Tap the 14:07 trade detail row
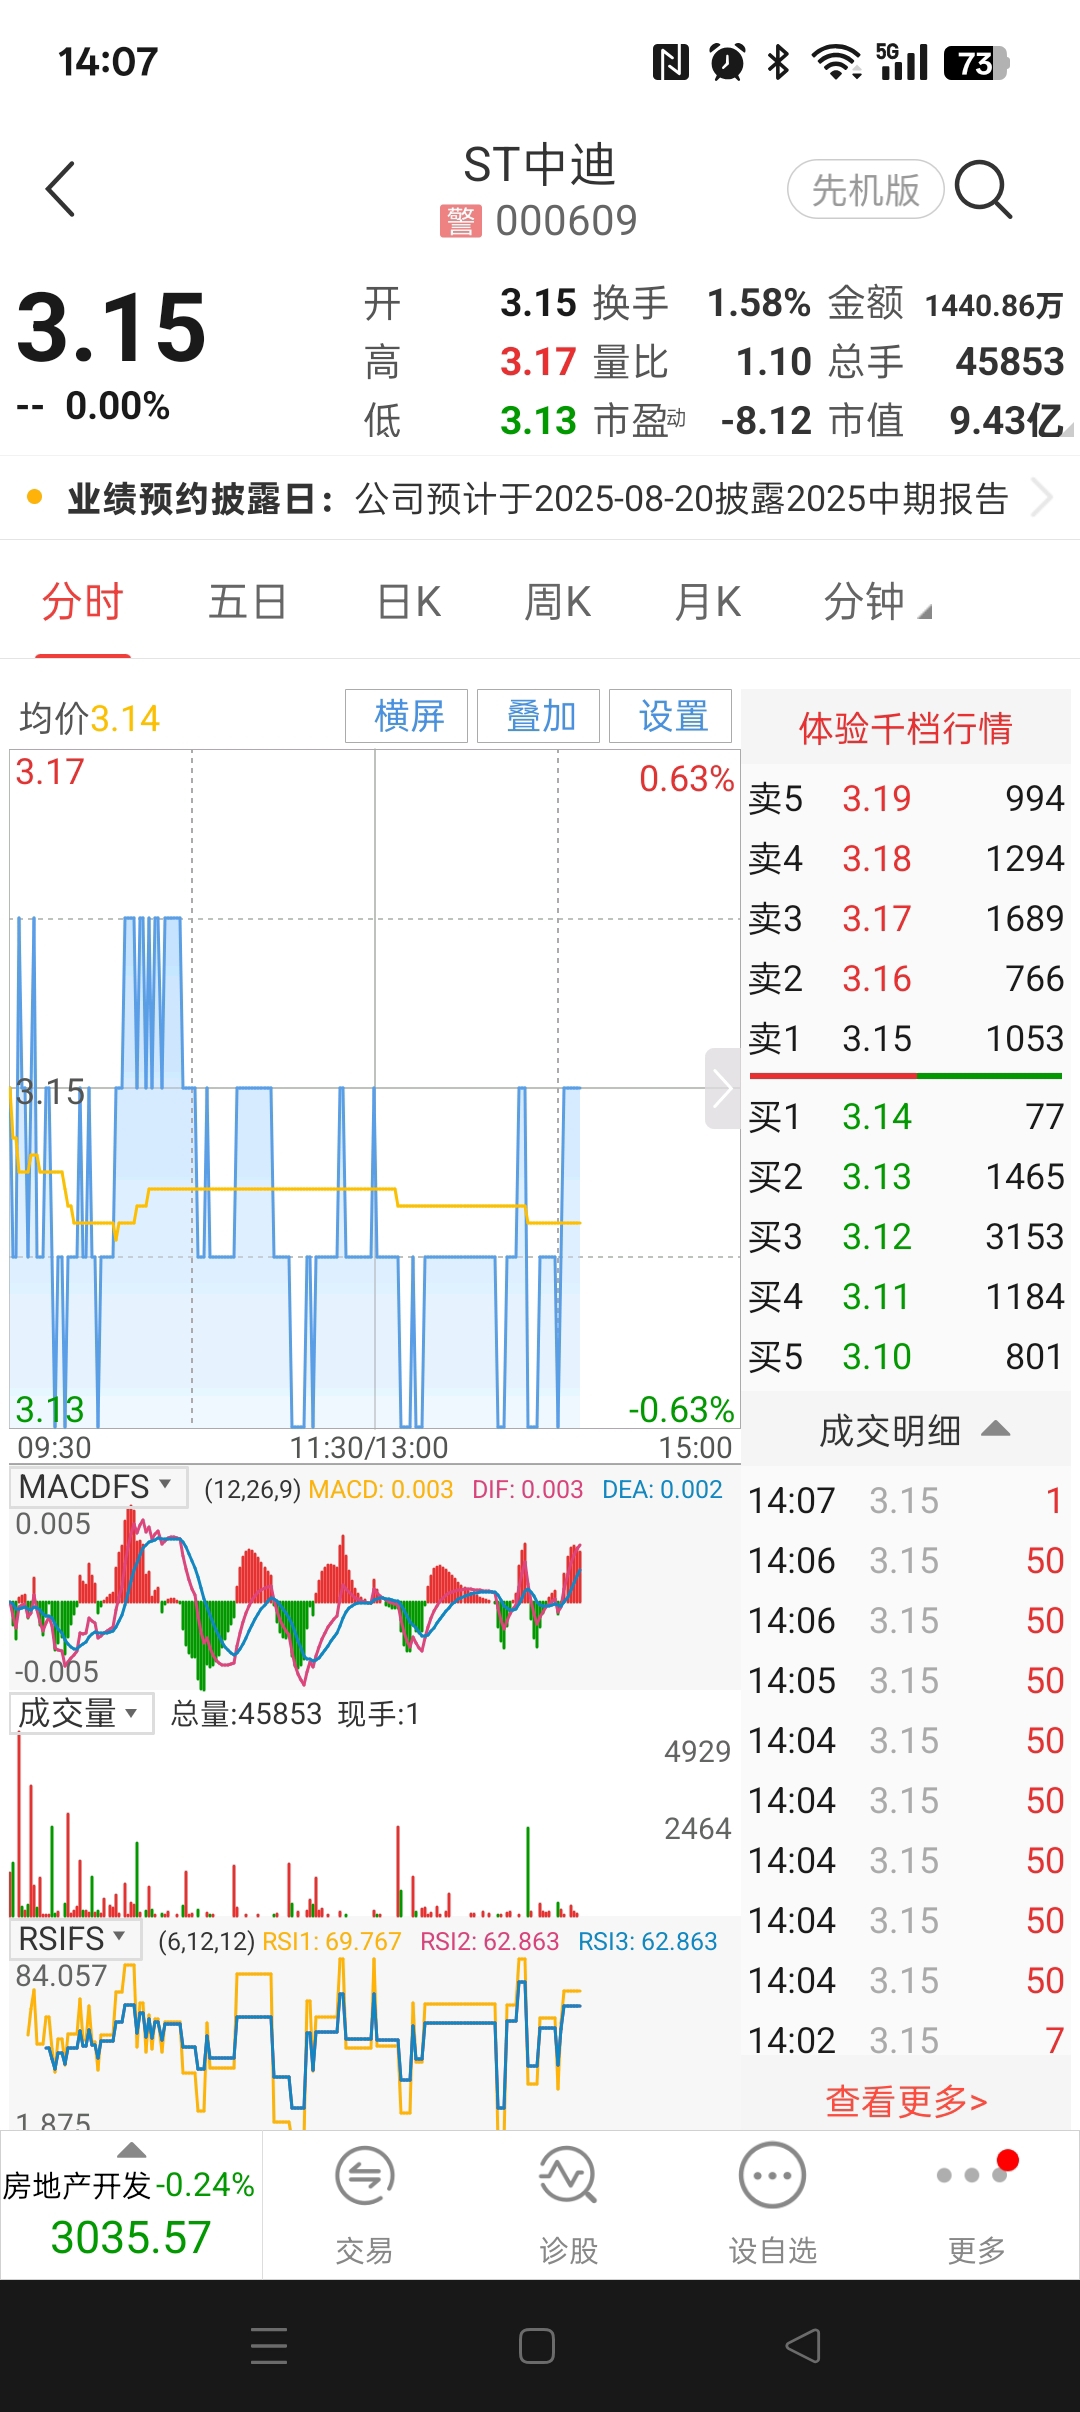 click(x=906, y=1500)
